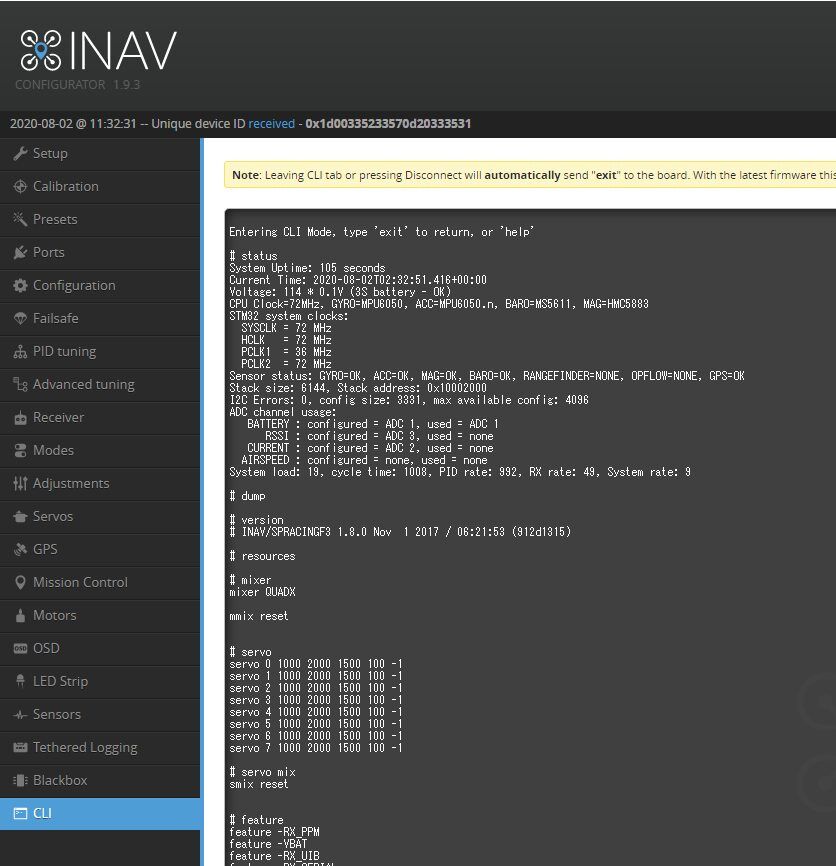This screenshot has width=836, height=866.
Task: Open the Configuration tab
Action: [100, 286]
